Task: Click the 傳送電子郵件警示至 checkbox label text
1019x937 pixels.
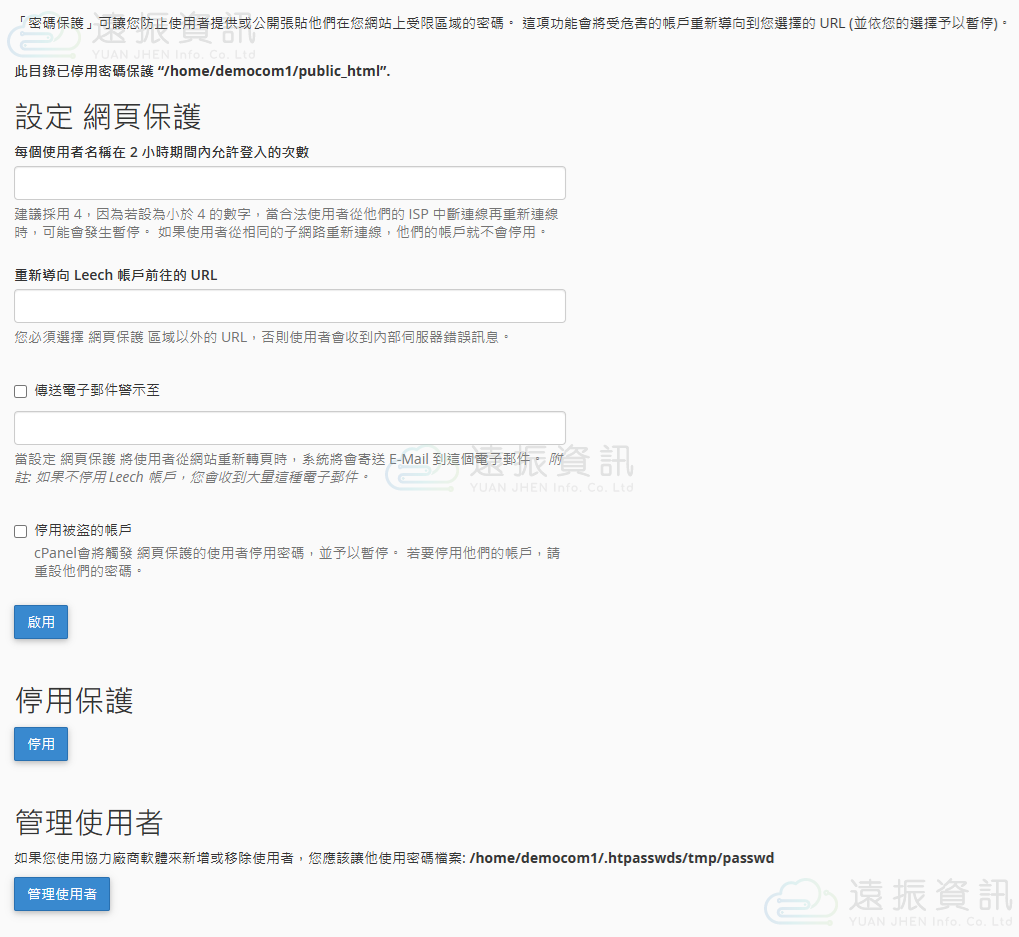Action: (97, 390)
